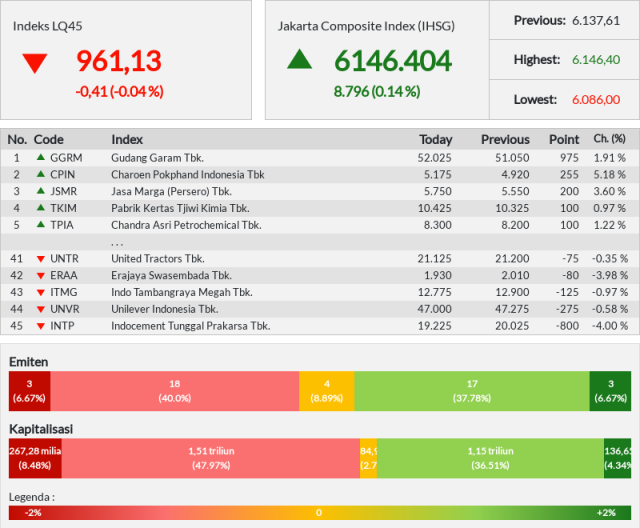Click the 'Code' column header

click(49, 140)
